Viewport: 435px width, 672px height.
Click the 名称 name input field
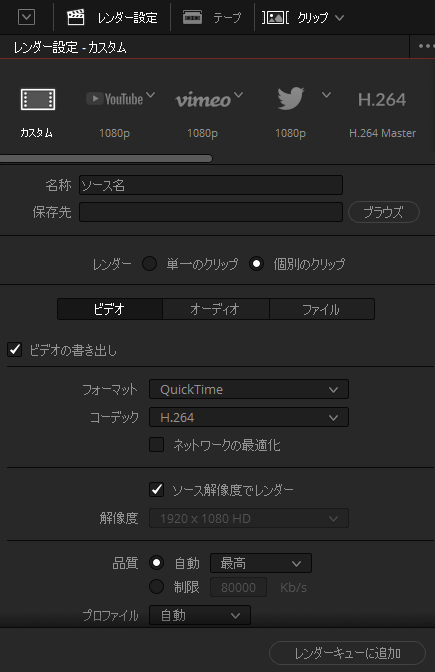pyautogui.click(x=211, y=185)
